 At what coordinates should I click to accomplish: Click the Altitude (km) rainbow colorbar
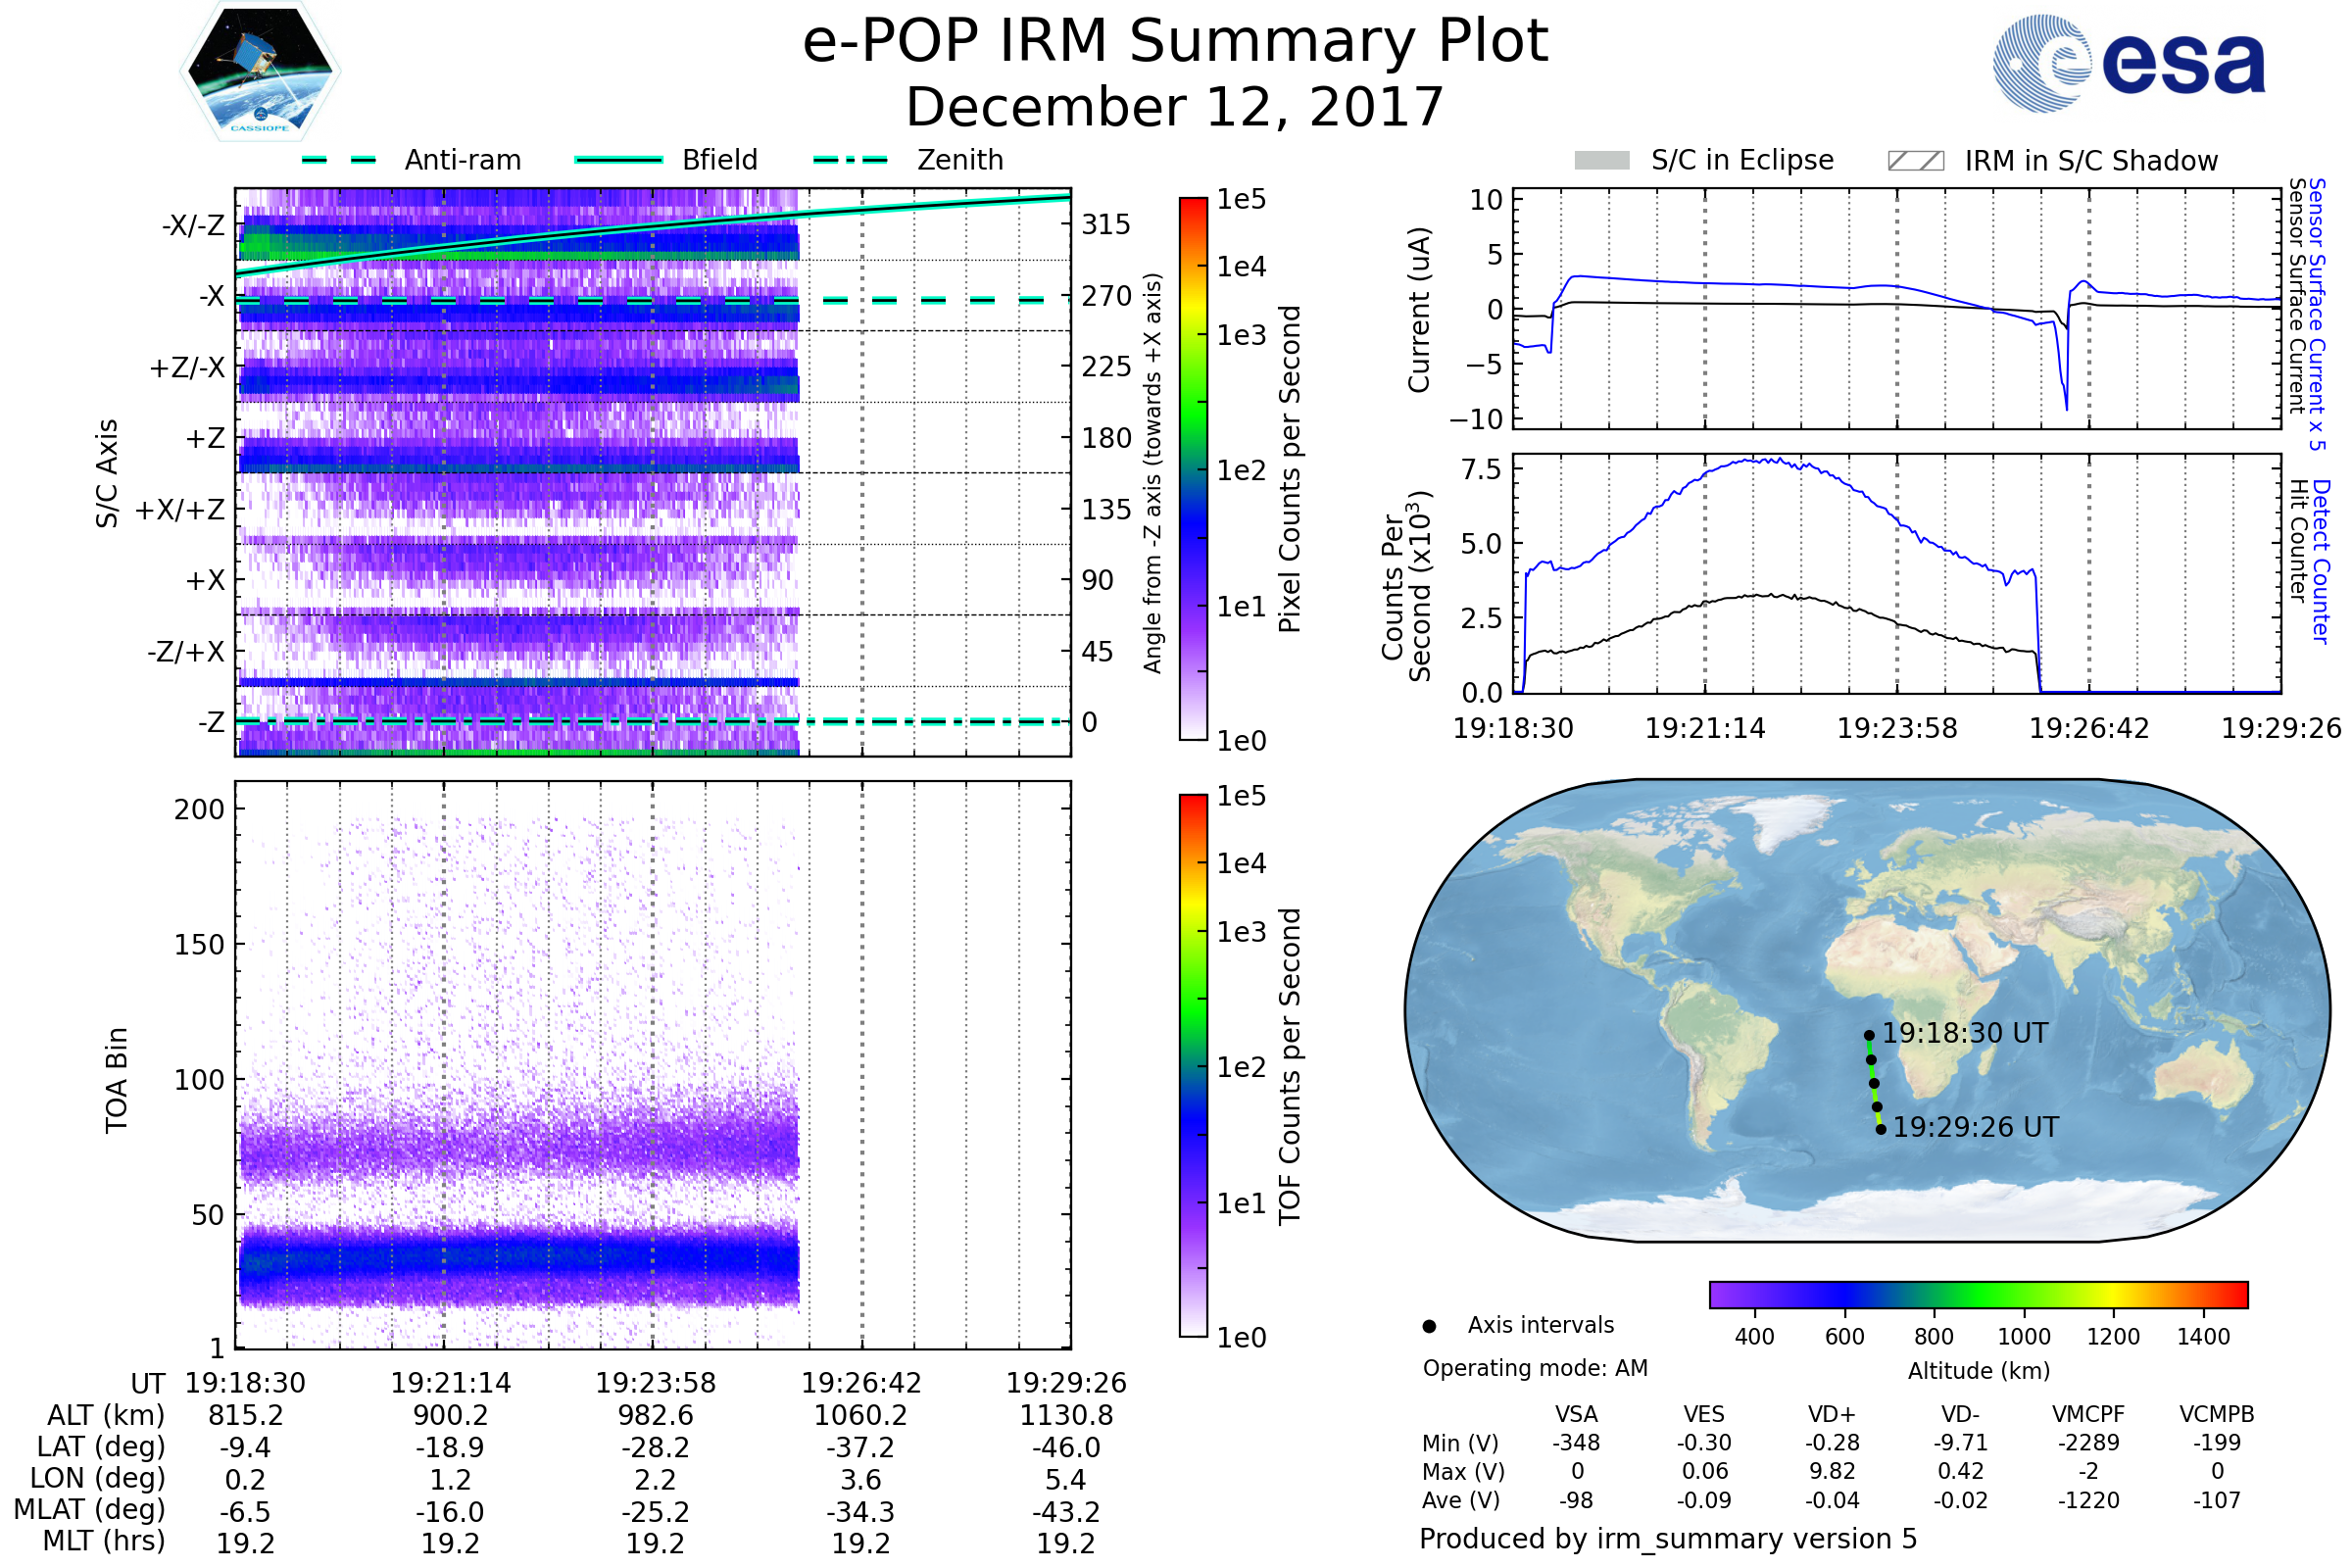click(x=1978, y=1294)
